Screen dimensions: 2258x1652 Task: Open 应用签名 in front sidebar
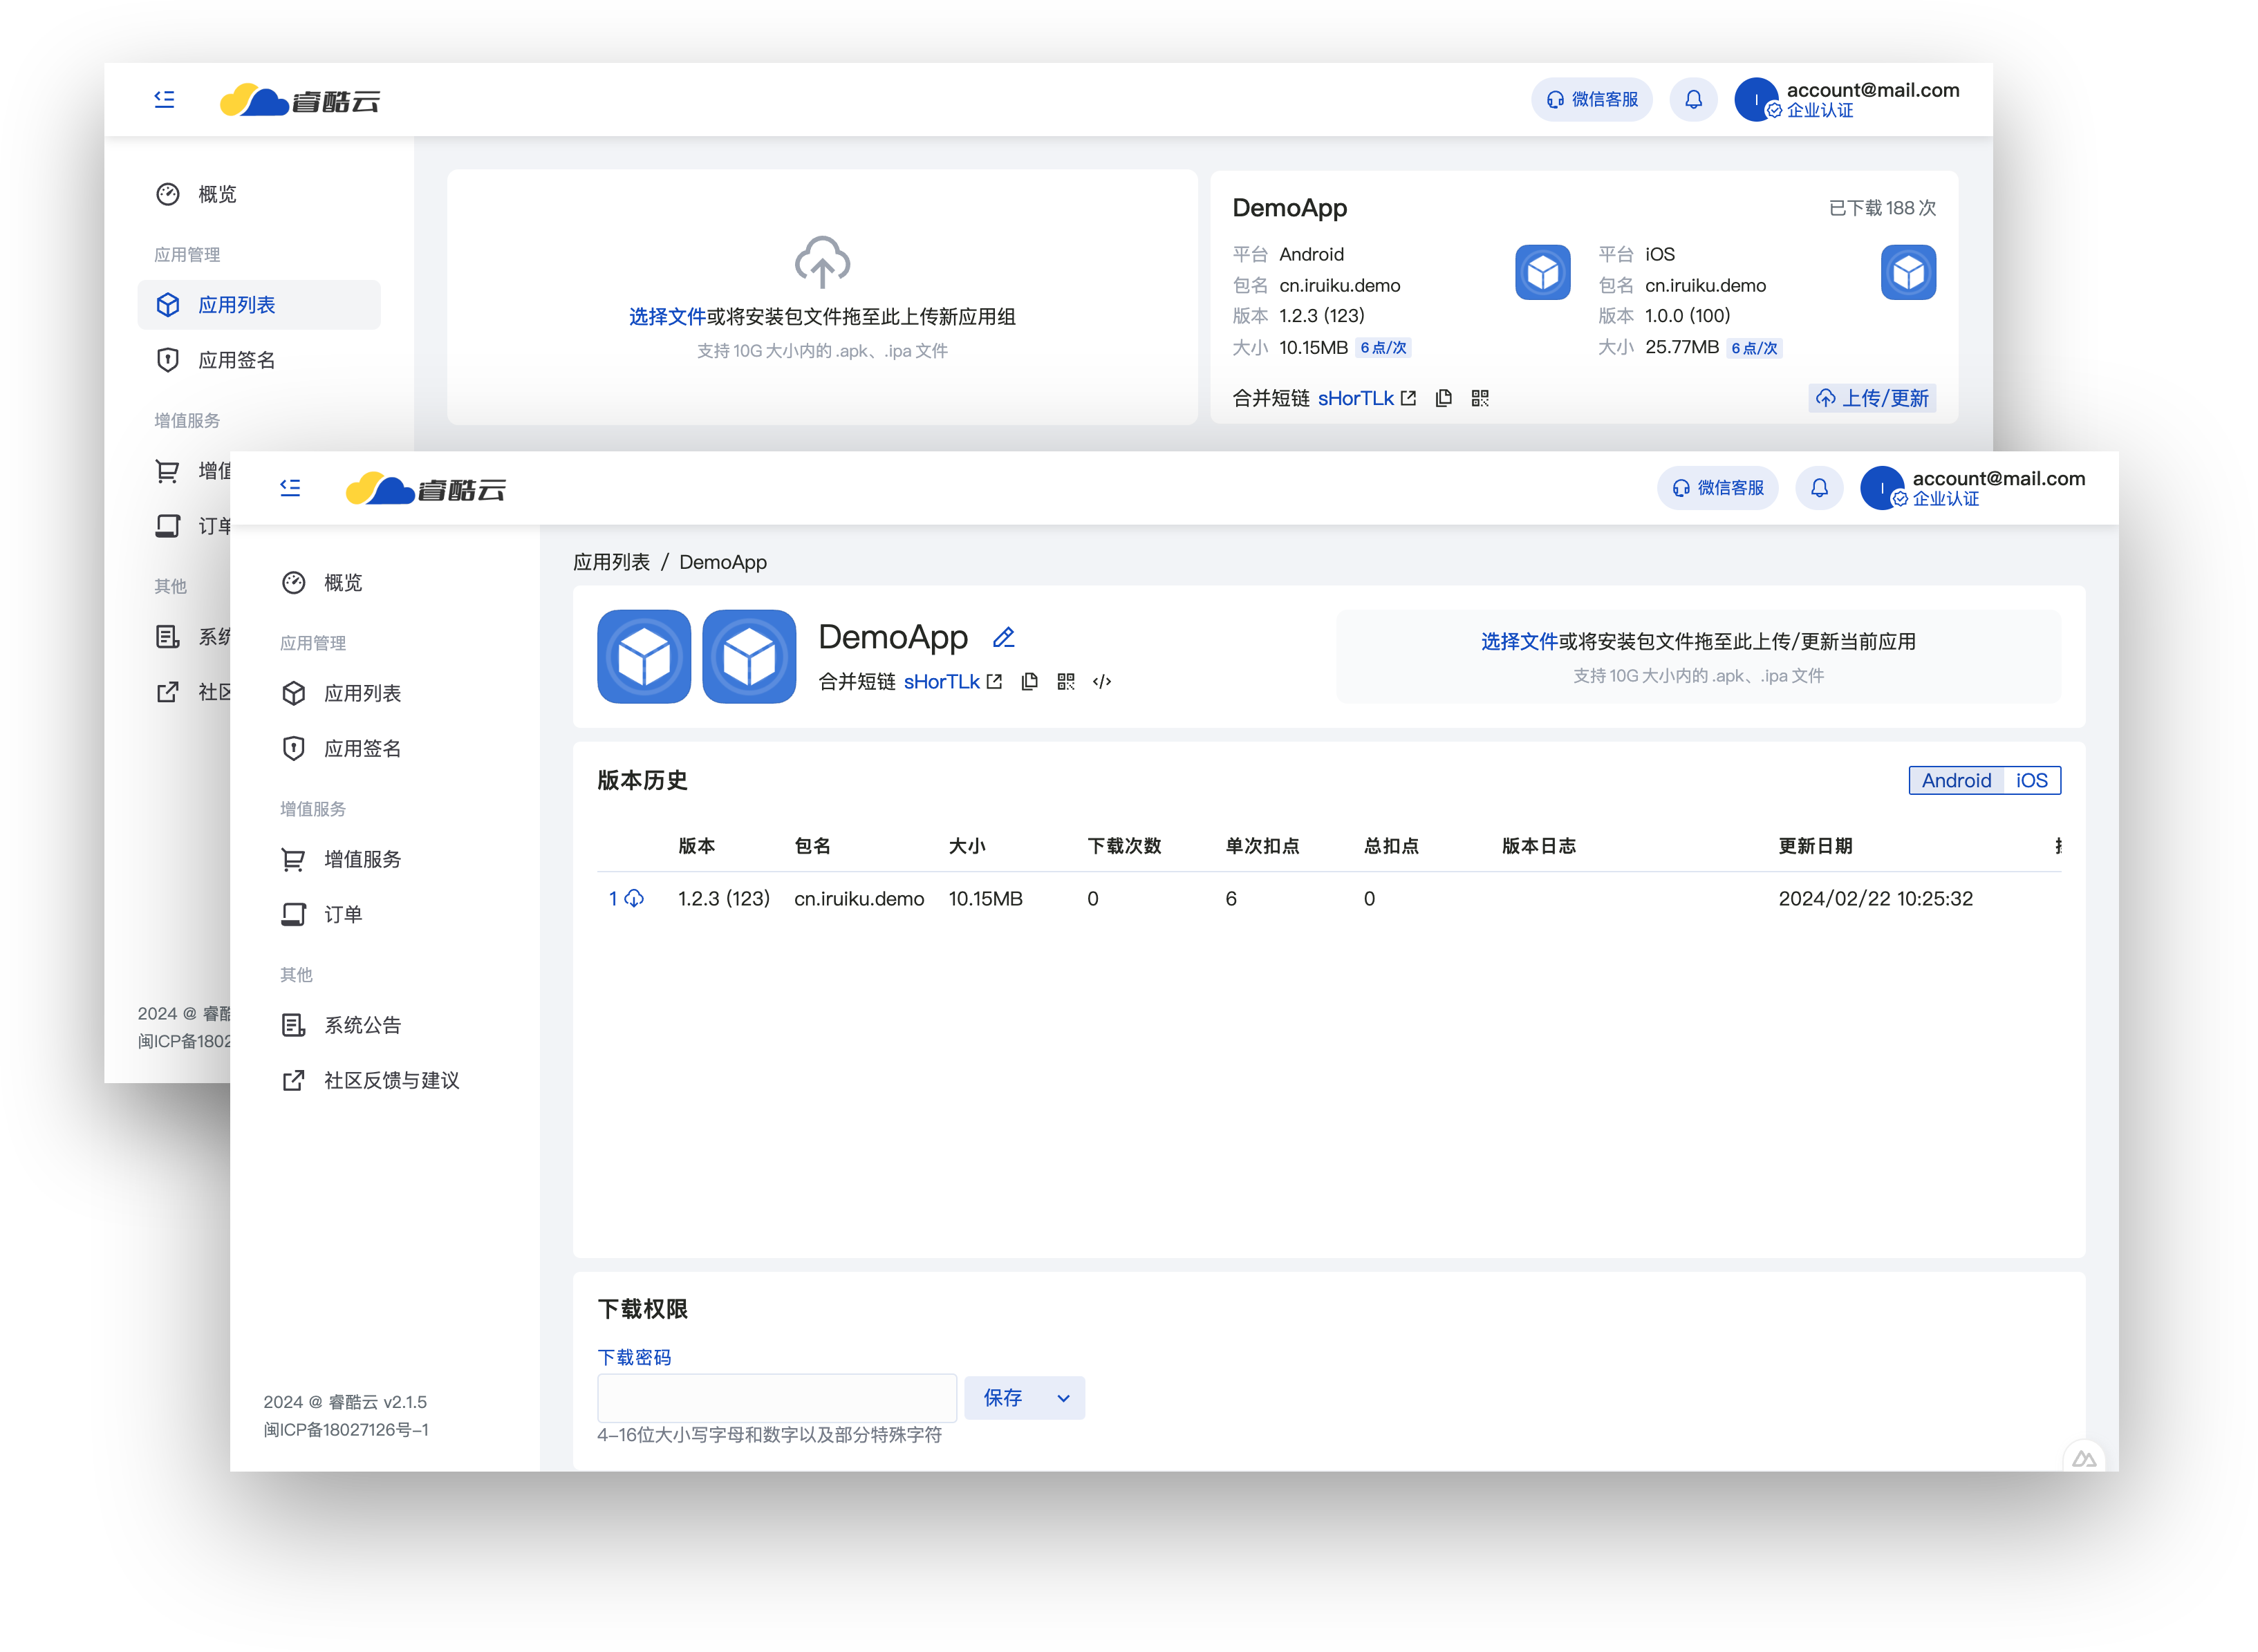(362, 748)
